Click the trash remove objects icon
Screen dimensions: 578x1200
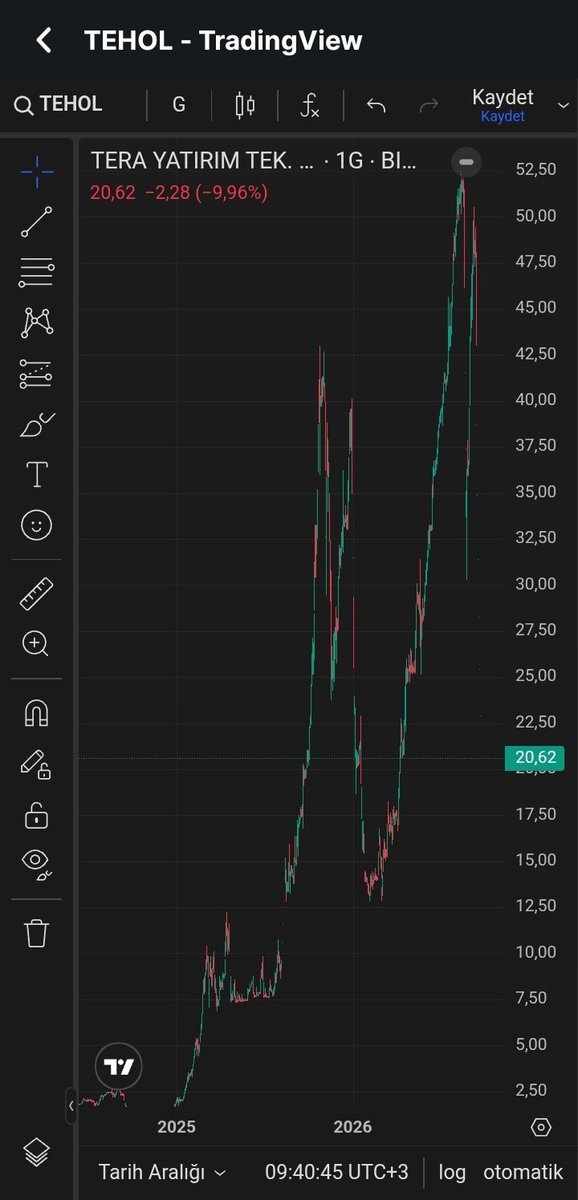click(x=36, y=933)
